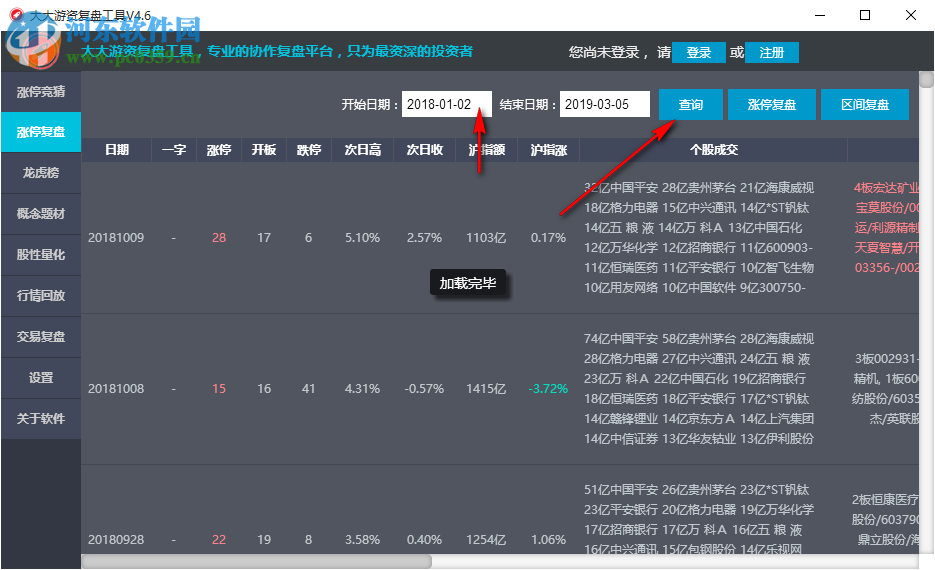This screenshot has height=570, width=935.
Task: Click the 1415亿 turnover value
Action: [x=486, y=389]
